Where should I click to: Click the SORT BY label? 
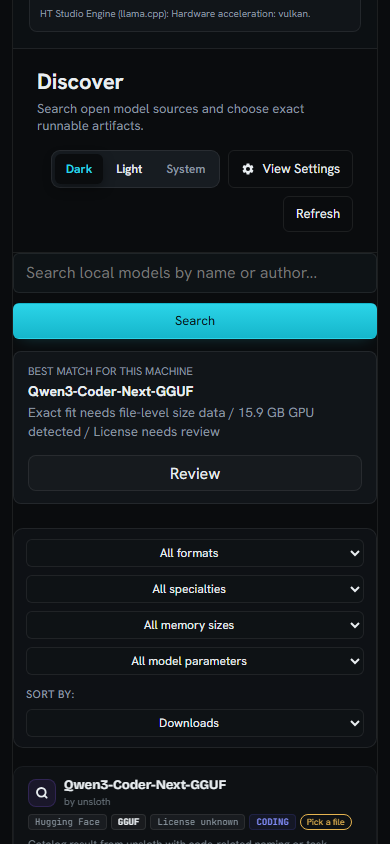point(50,695)
